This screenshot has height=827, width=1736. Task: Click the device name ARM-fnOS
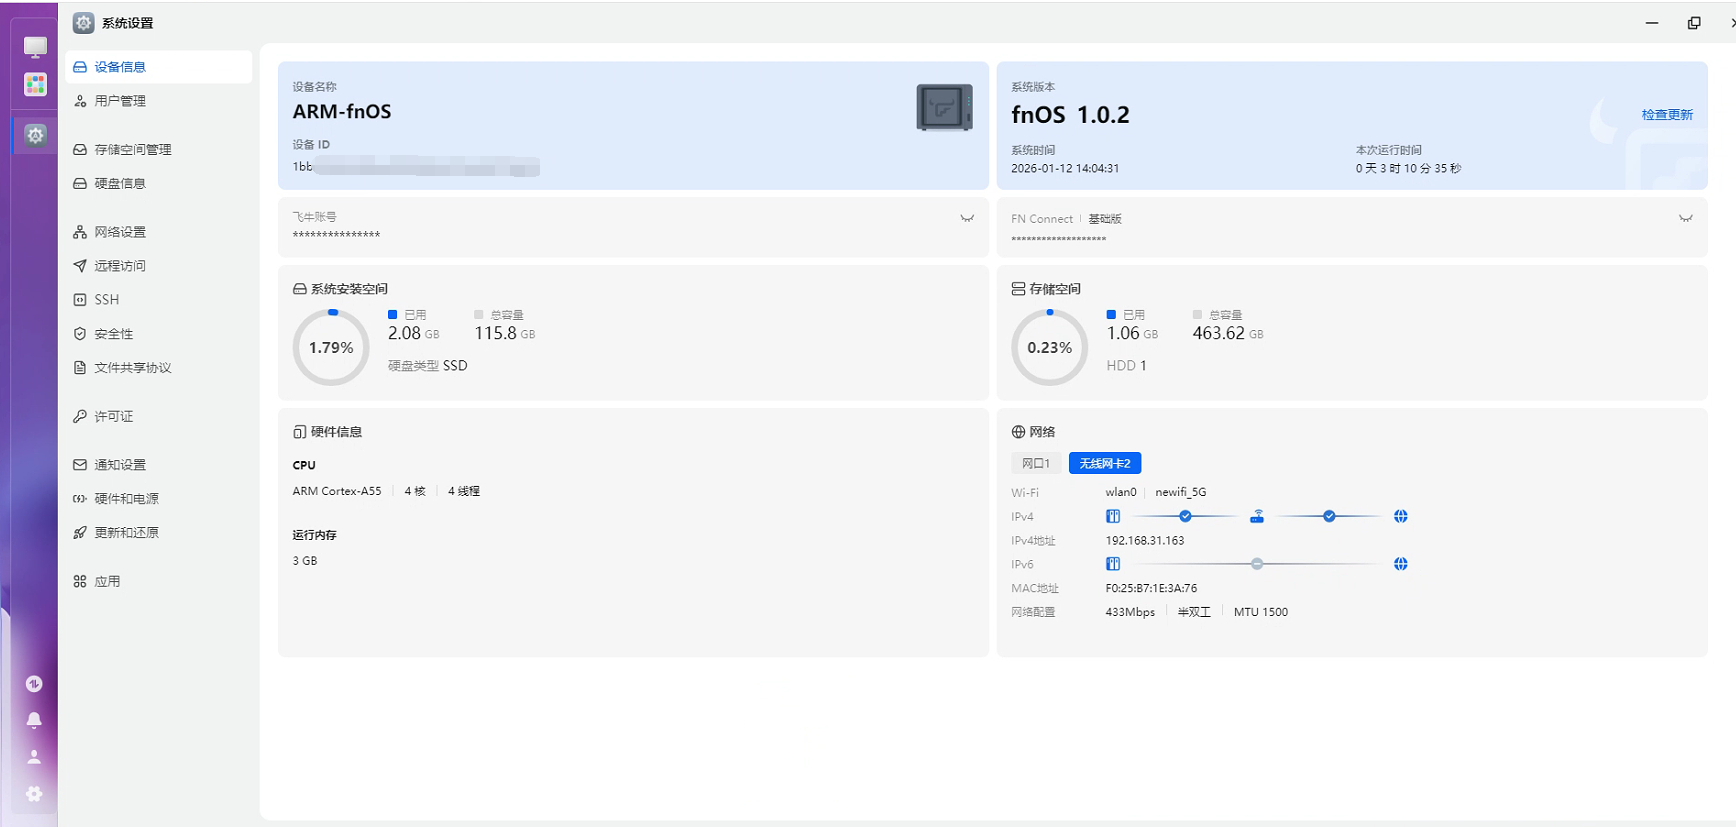pyautogui.click(x=342, y=112)
